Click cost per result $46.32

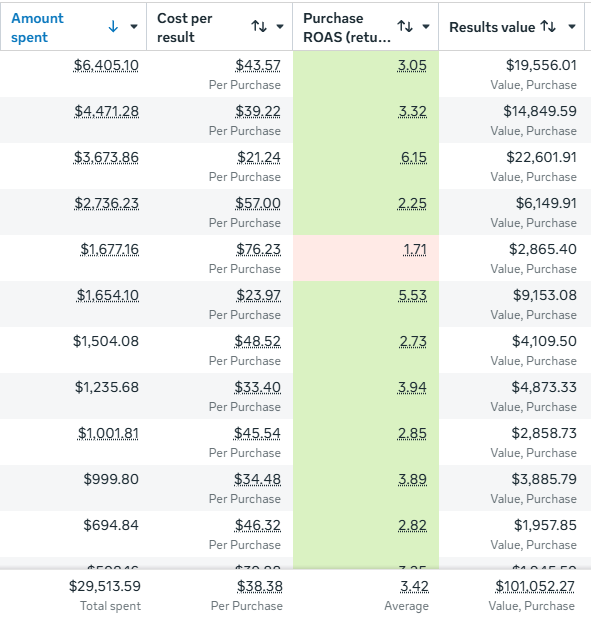(258, 525)
